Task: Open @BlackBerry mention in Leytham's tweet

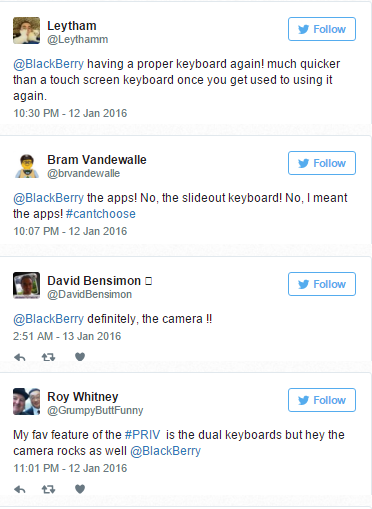Action: (x=49, y=64)
